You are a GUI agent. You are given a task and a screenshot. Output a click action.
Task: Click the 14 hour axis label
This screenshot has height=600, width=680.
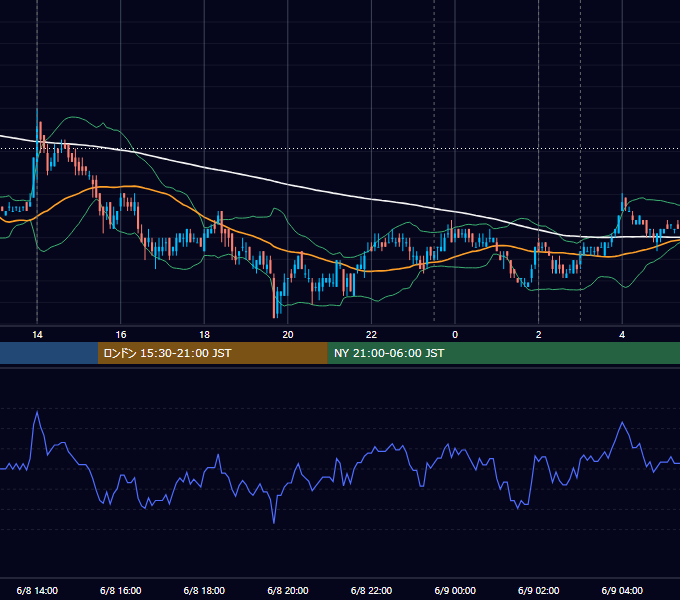click(37, 335)
